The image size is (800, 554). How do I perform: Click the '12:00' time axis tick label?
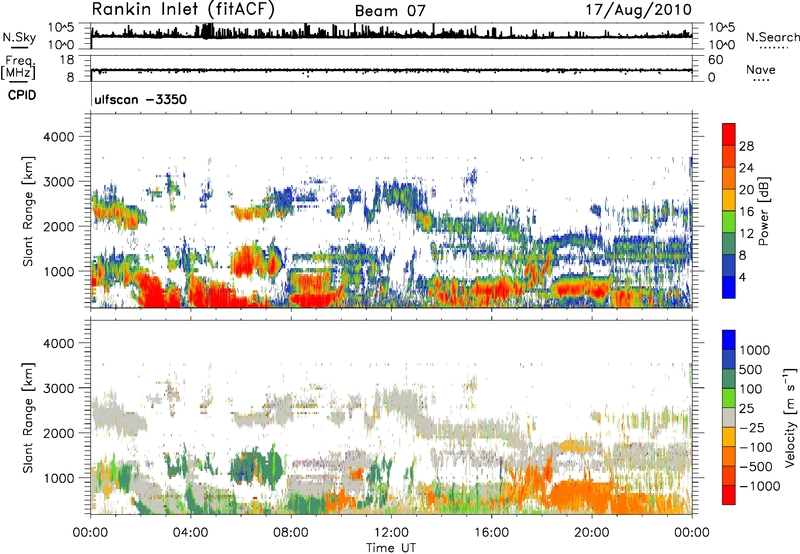click(391, 533)
